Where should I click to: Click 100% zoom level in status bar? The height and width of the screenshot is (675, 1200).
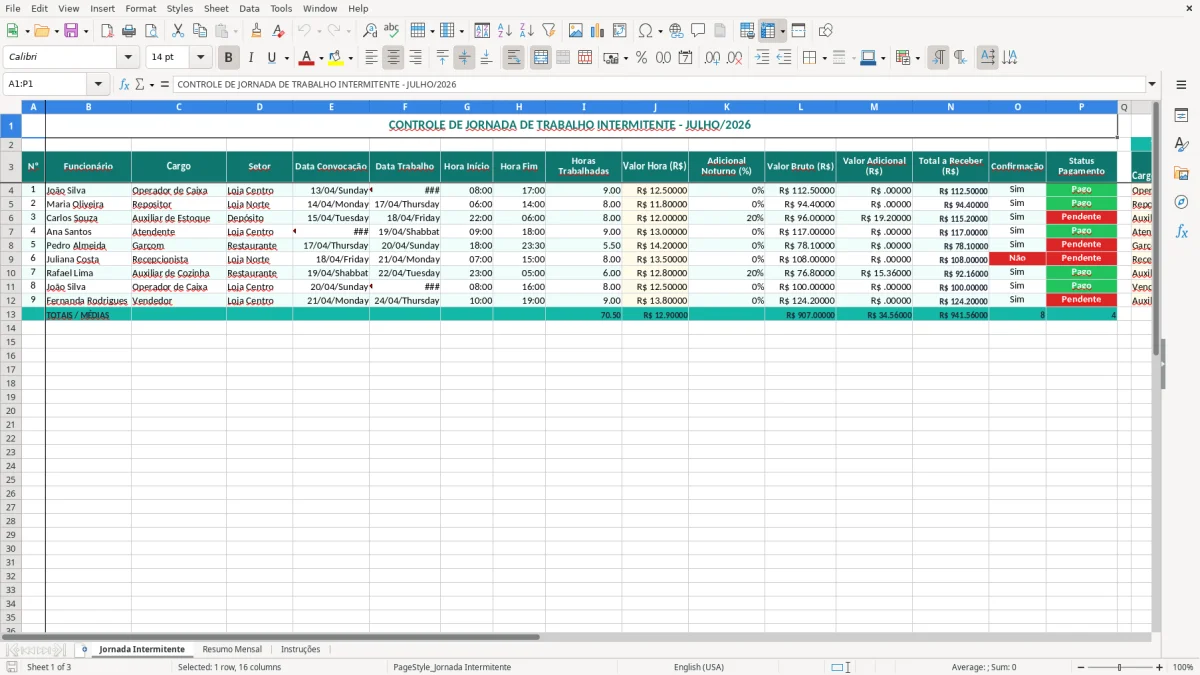1183,667
